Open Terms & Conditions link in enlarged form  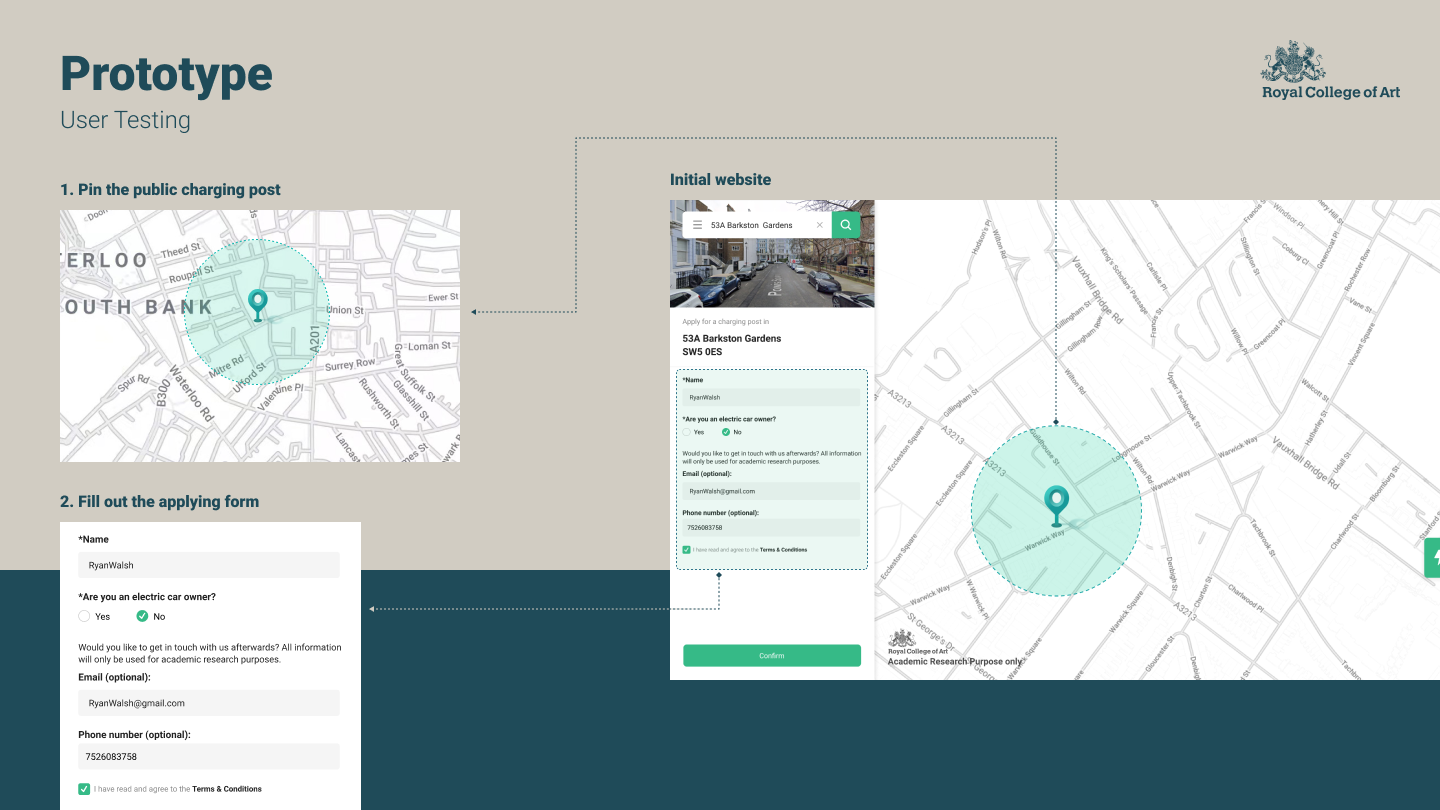tap(227, 789)
